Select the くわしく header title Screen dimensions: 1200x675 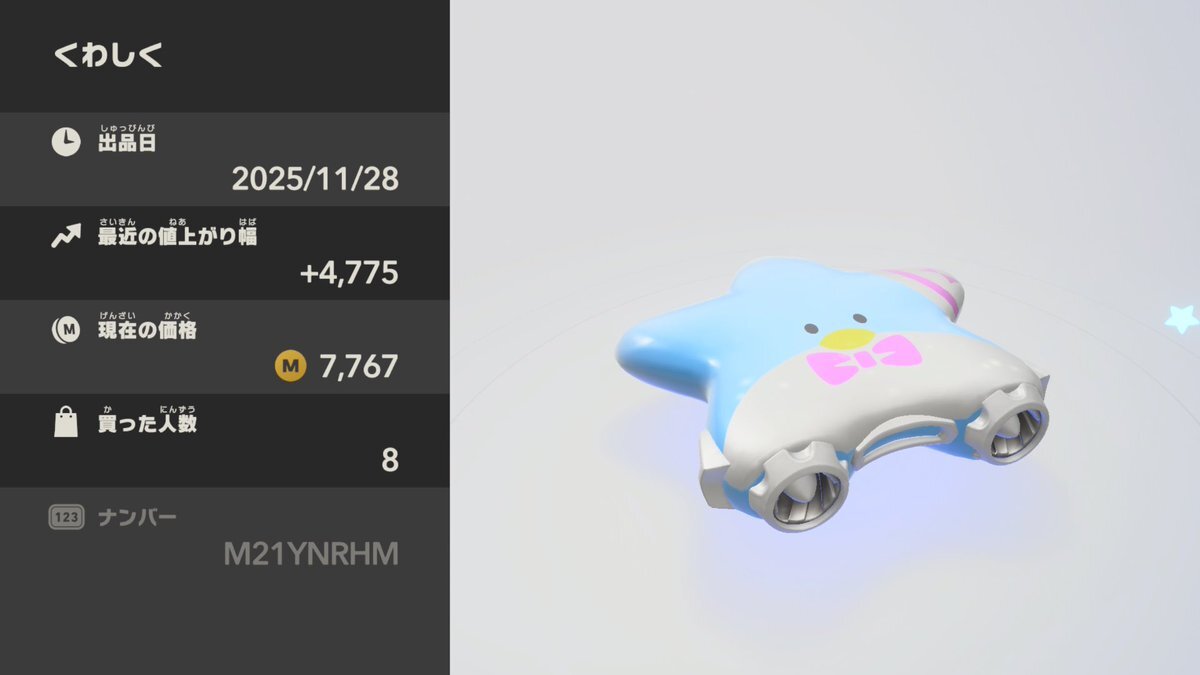pyautogui.click(x=108, y=56)
